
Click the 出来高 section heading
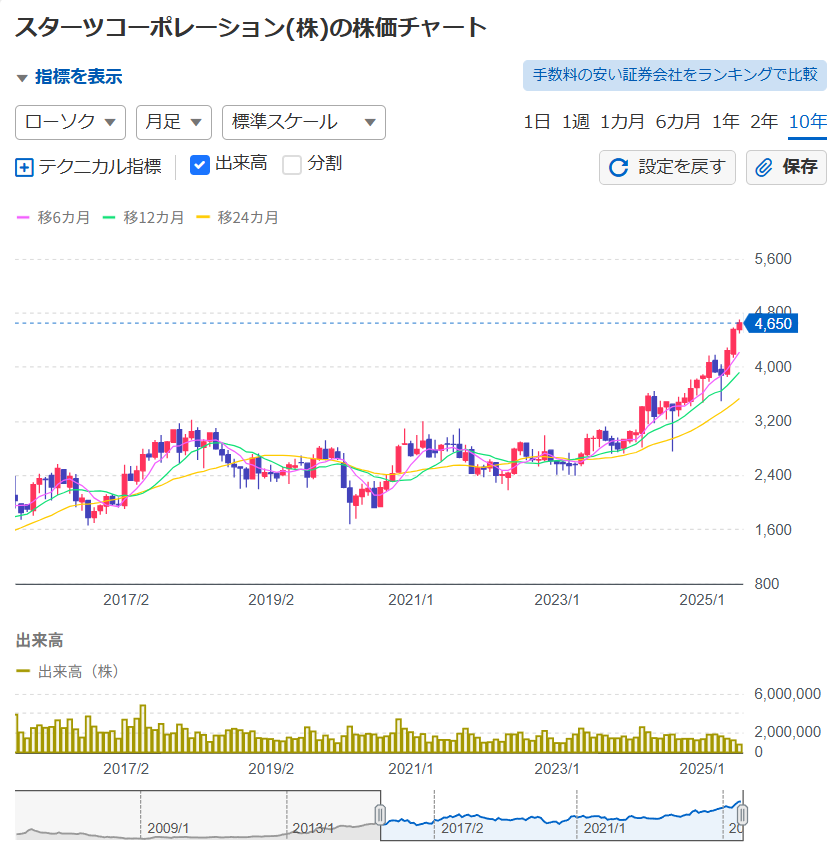(x=40, y=641)
